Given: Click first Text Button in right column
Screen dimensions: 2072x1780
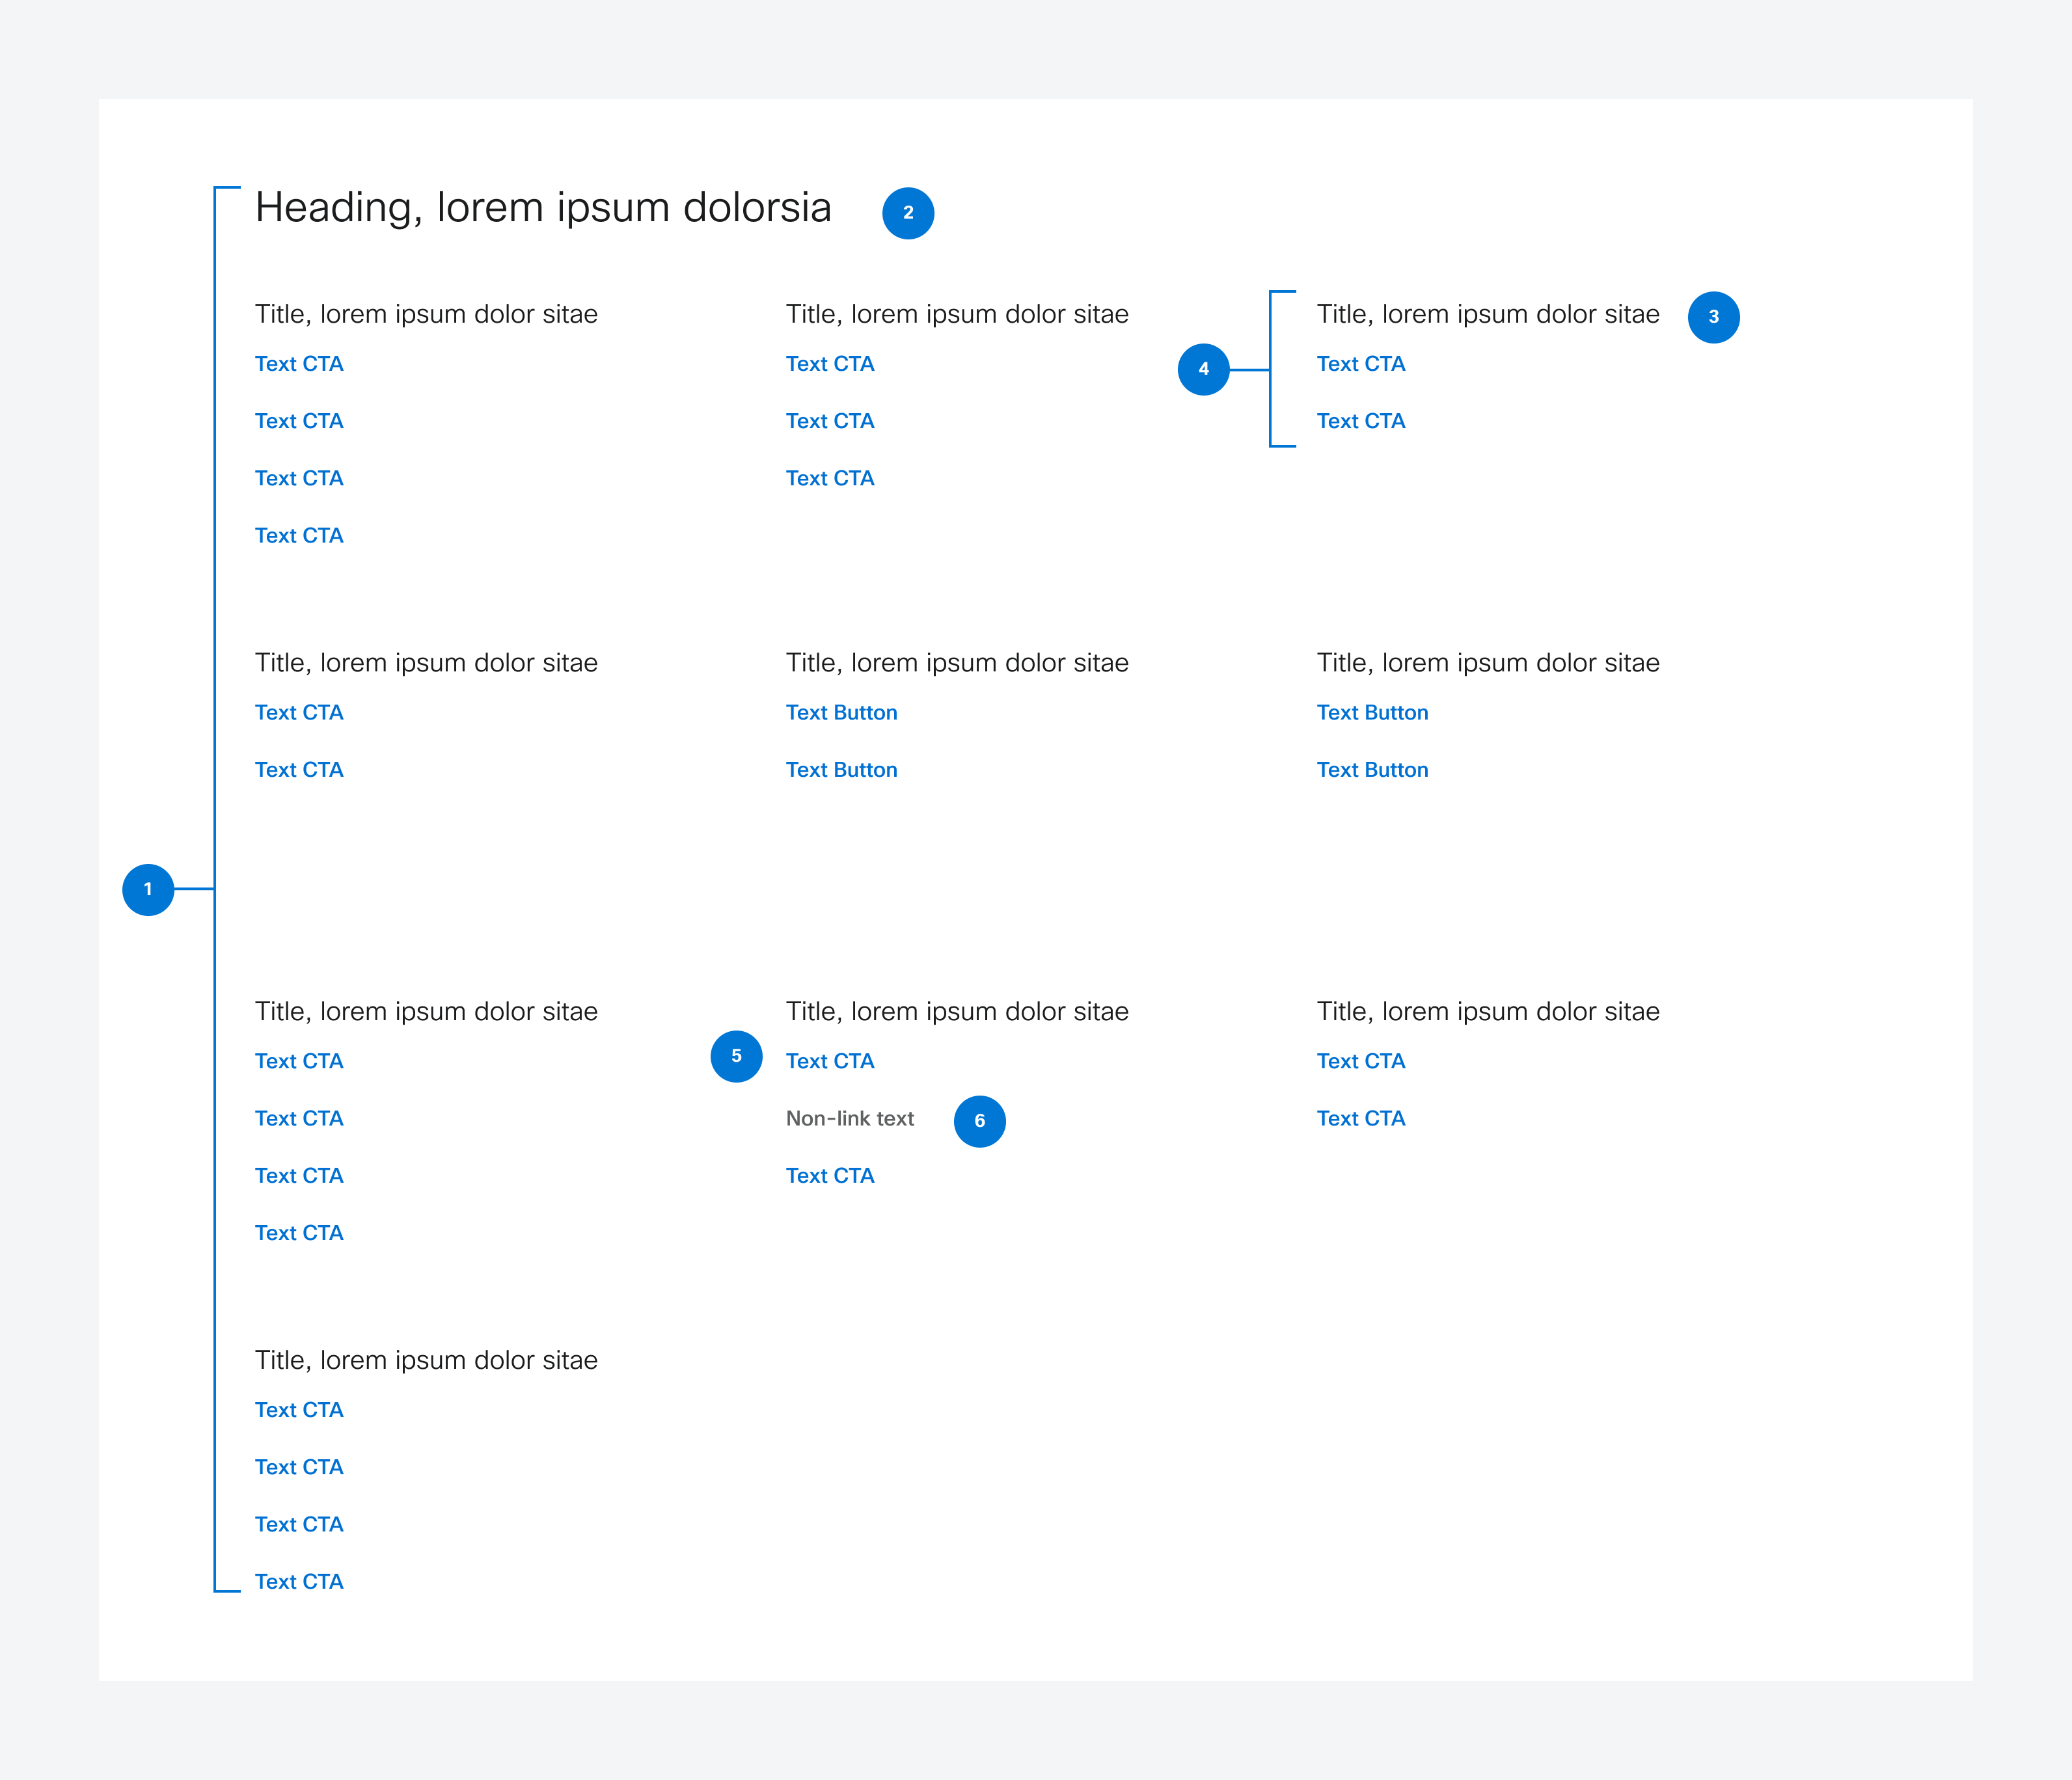Looking at the screenshot, I should [1372, 713].
